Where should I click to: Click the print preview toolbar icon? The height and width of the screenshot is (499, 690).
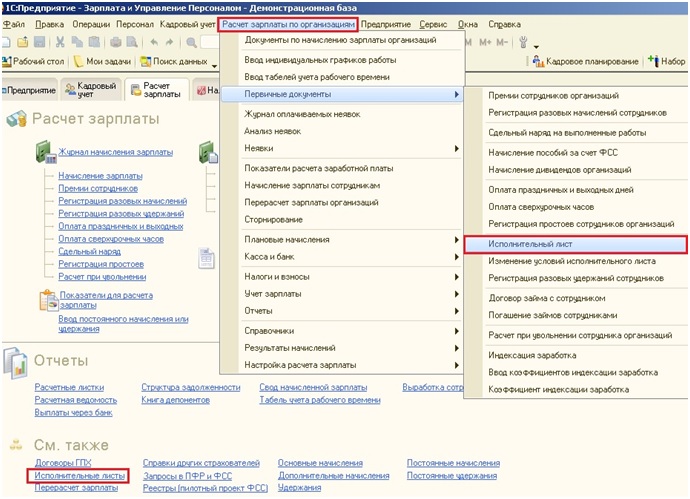132,42
